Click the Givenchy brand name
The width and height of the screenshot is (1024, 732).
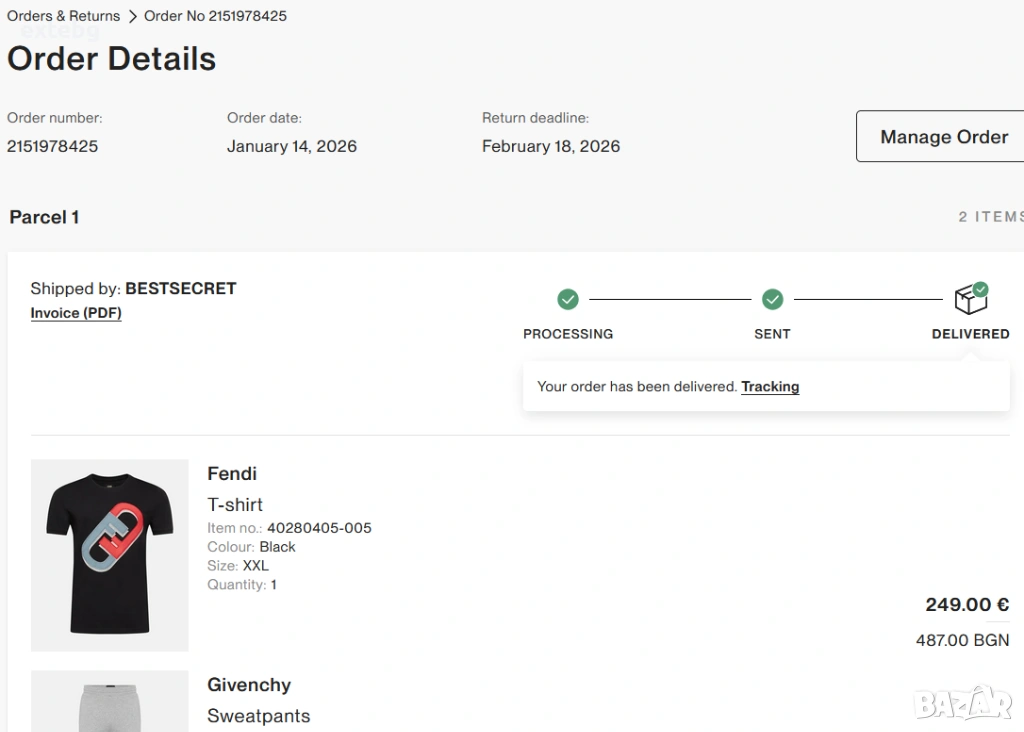(x=249, y=685)
